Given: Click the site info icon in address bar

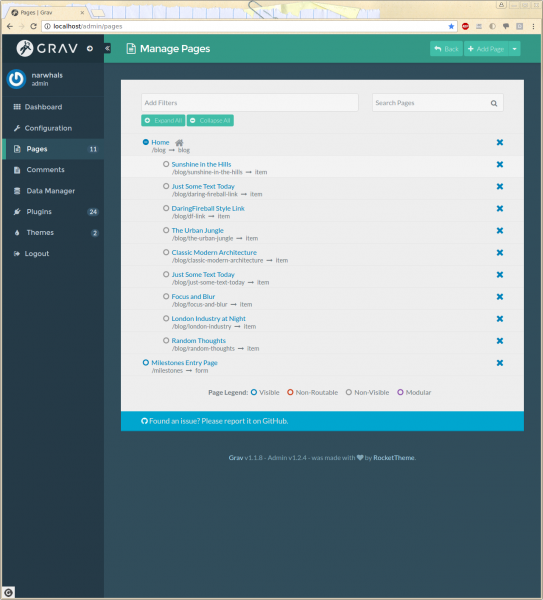Looking at the screenshot, I should (47, 26).
